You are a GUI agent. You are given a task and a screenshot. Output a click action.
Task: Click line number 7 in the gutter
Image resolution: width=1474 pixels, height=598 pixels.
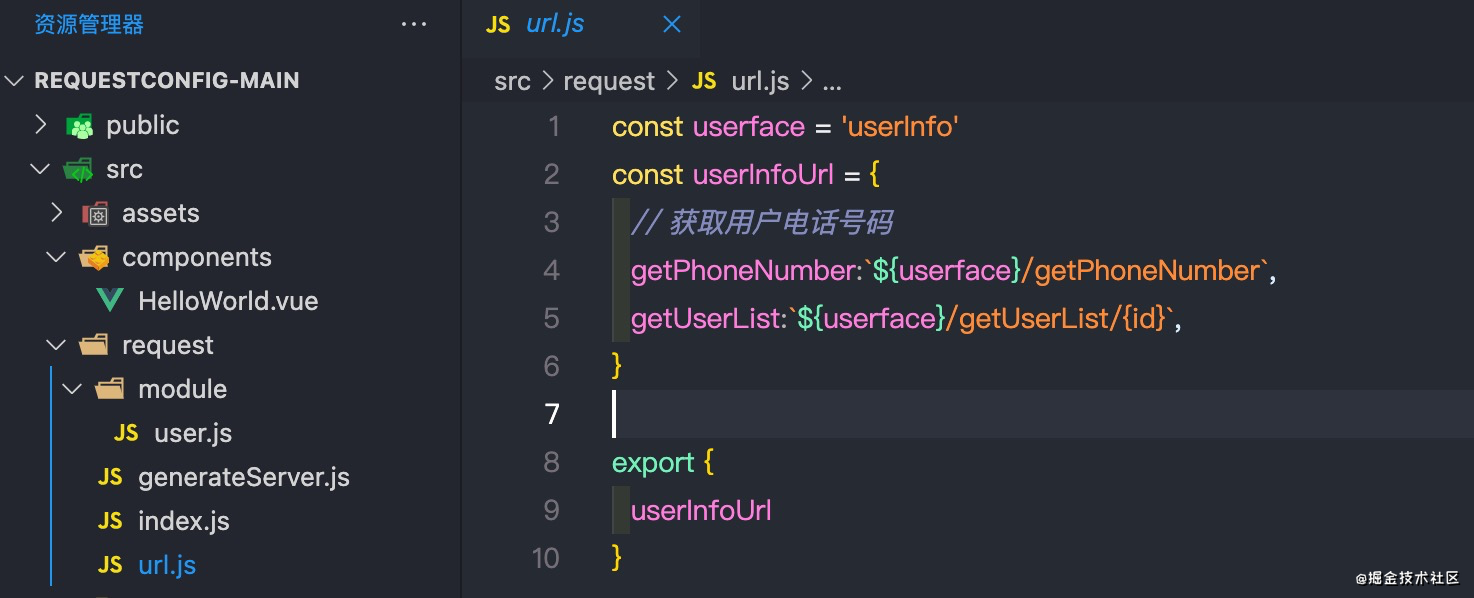[x=552, y=414]
